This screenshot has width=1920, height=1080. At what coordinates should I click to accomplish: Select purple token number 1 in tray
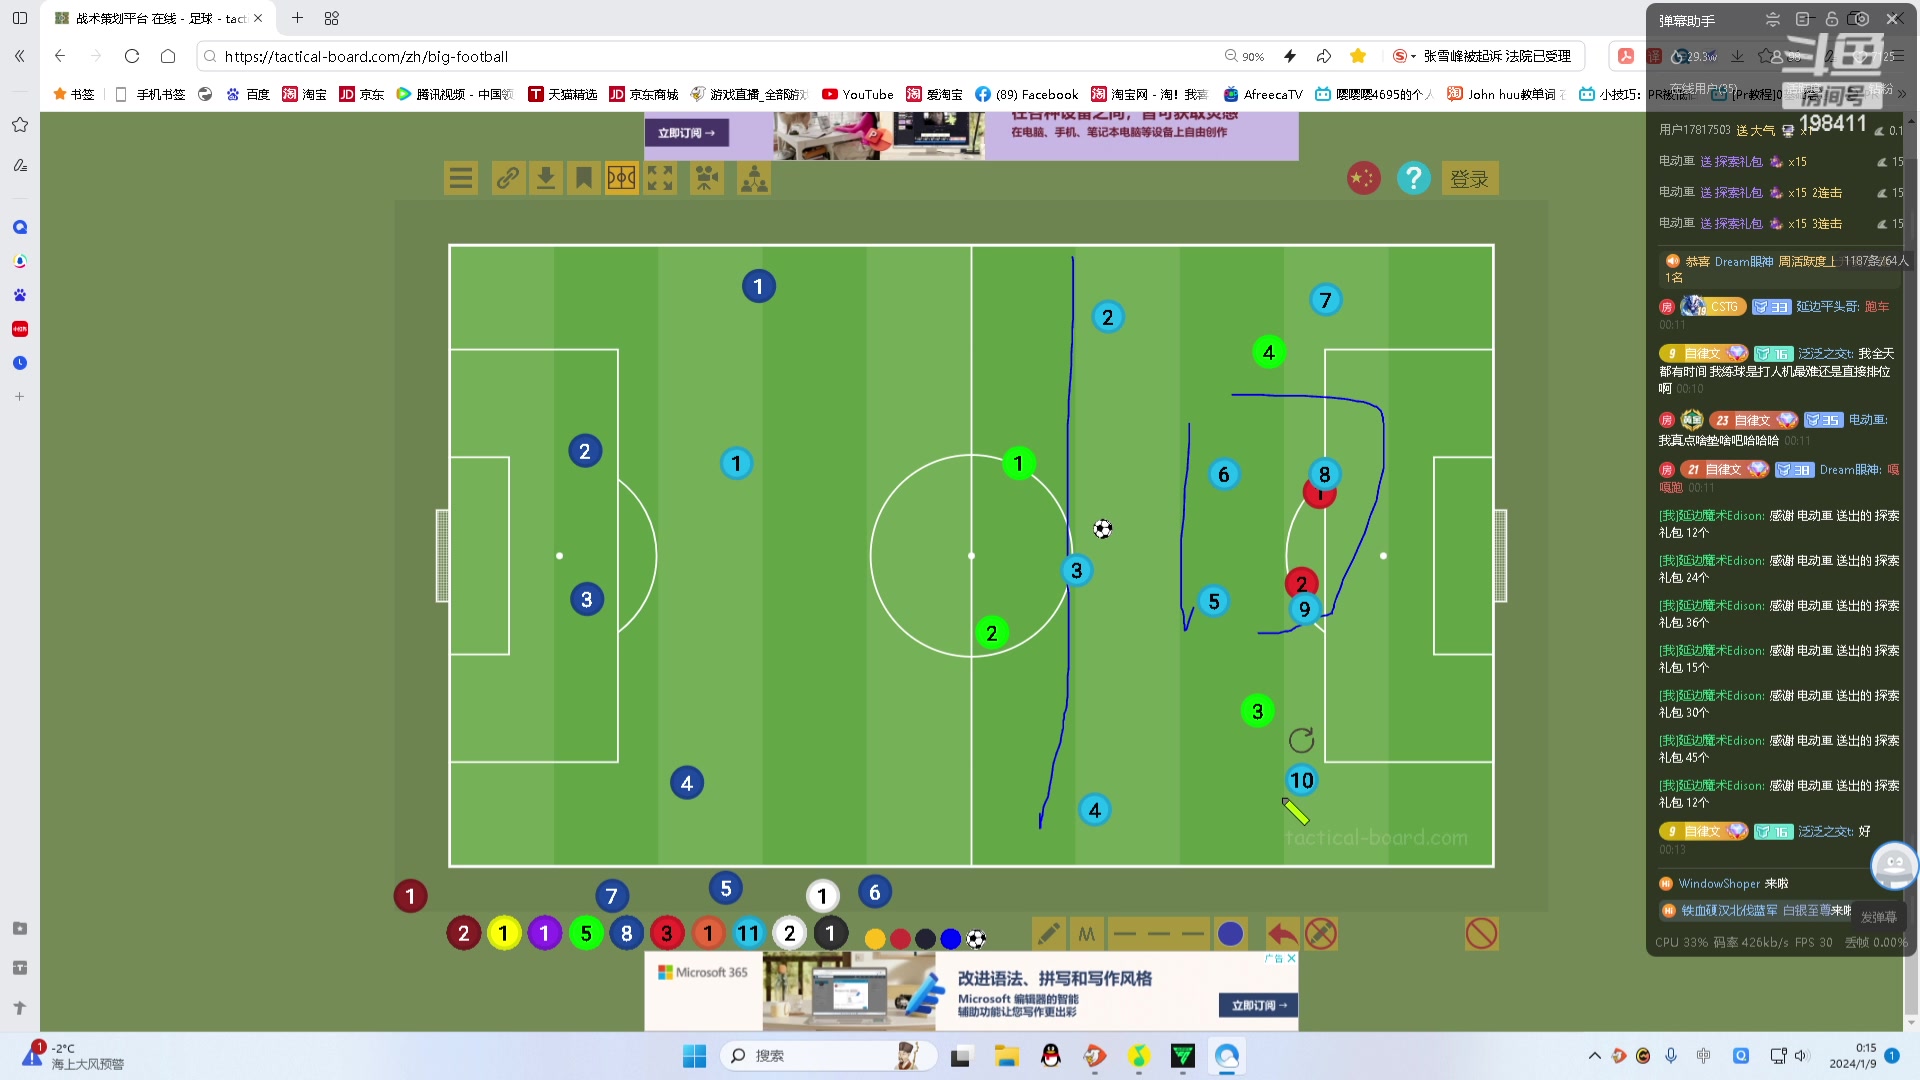point(545,934)
